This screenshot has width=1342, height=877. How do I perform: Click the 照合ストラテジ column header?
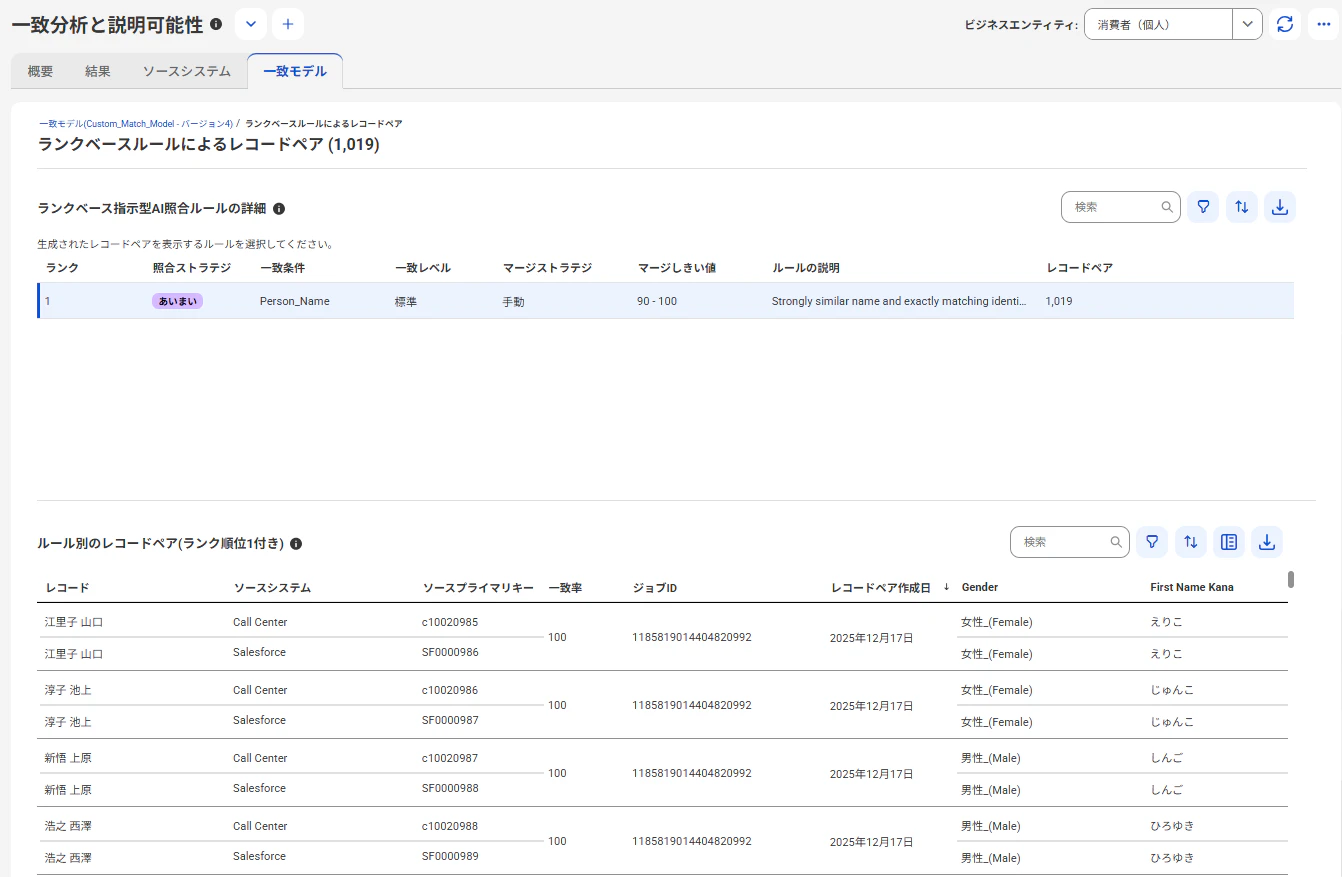(192, 268)
